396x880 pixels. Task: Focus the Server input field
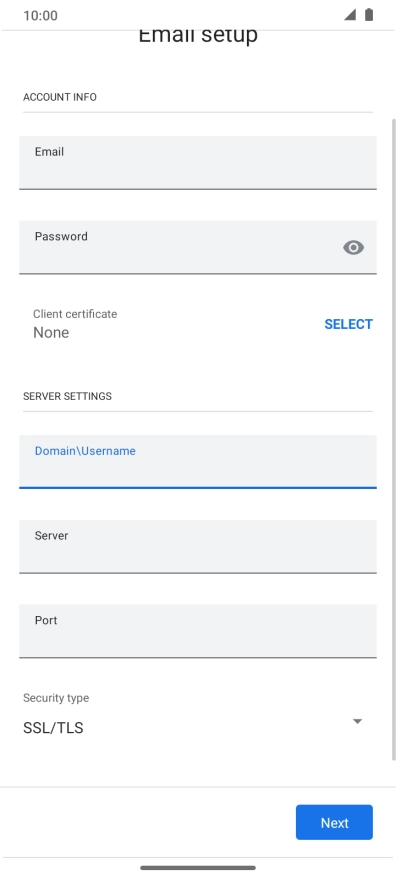(x=198, y=547)
